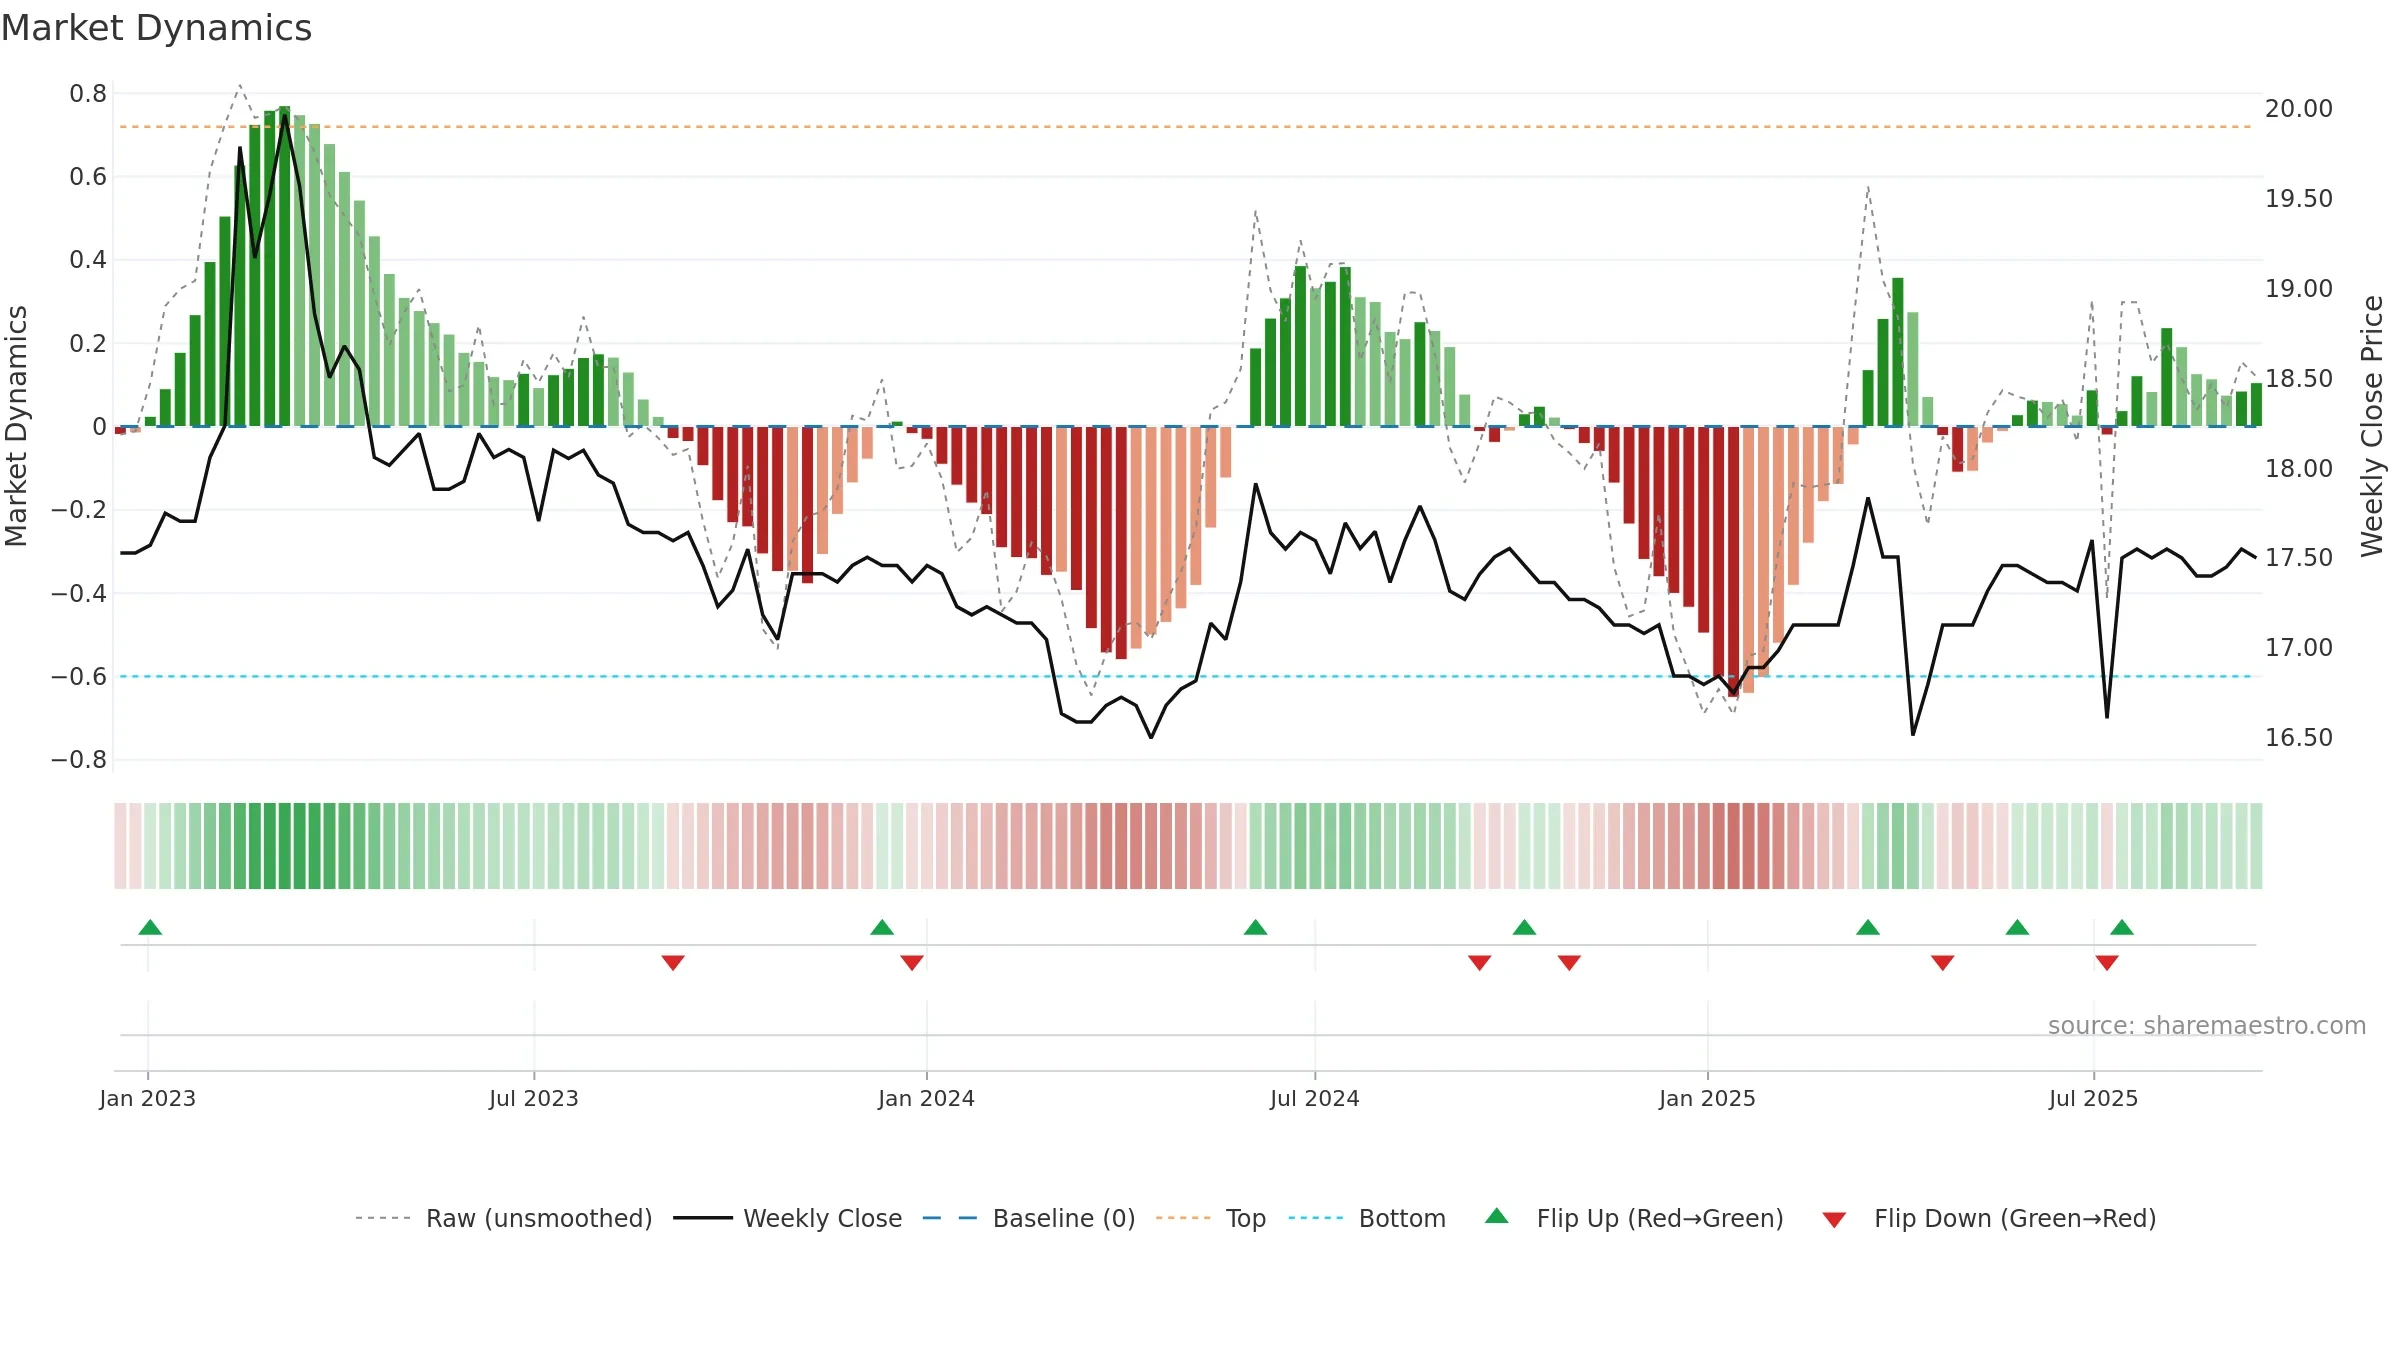Click the green flip-up triangle in March 2025

tap(1868, 927)
